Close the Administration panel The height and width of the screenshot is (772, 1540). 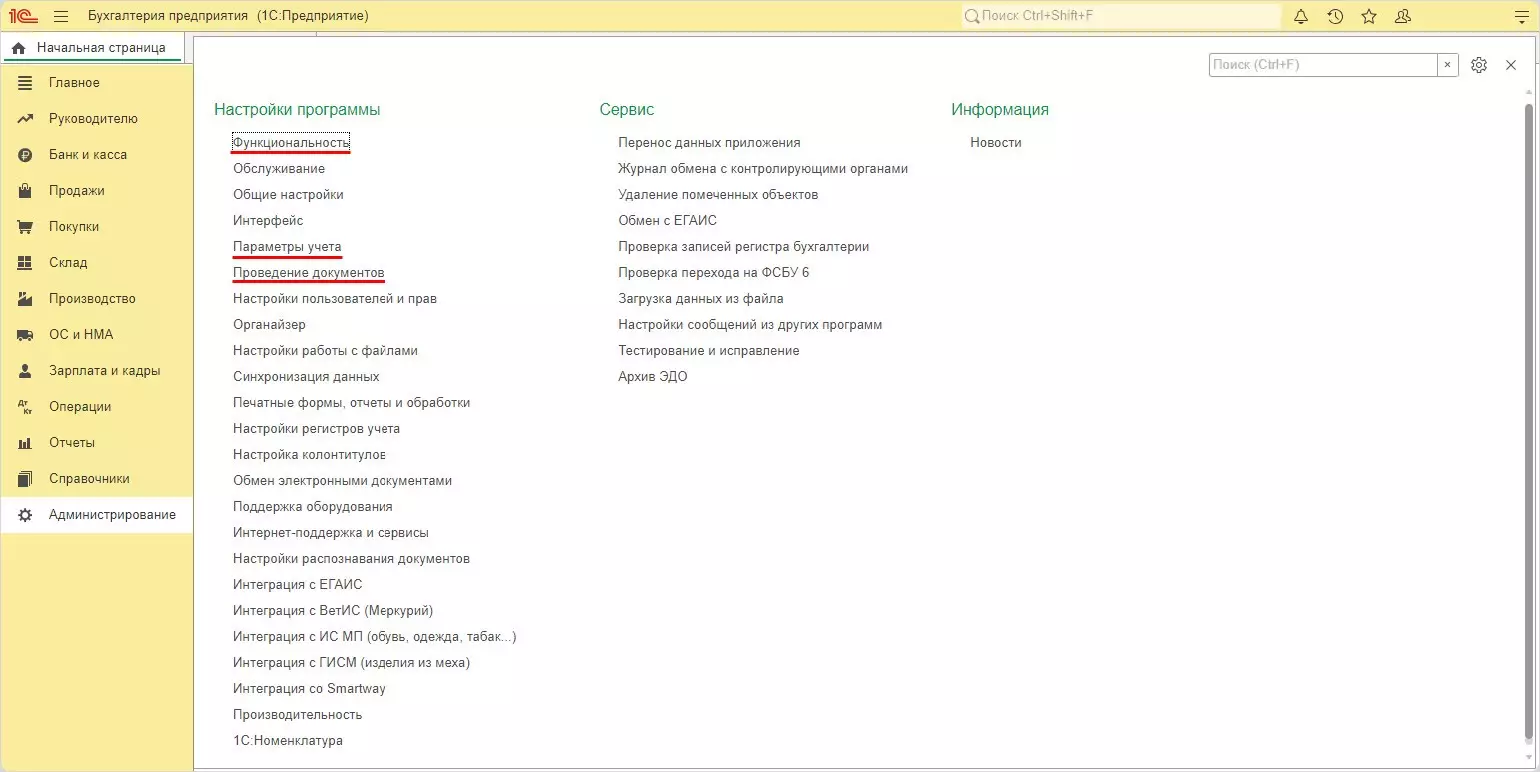1511,65
